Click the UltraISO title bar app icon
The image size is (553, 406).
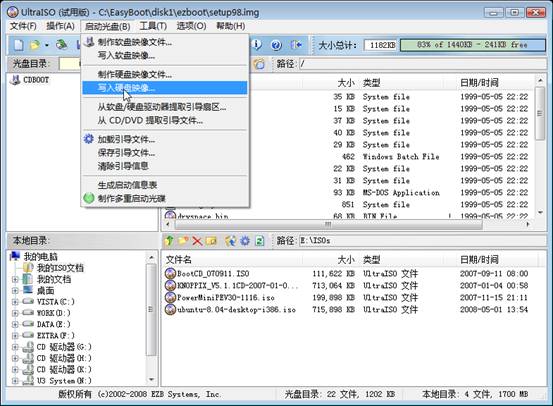coord(13,12)
